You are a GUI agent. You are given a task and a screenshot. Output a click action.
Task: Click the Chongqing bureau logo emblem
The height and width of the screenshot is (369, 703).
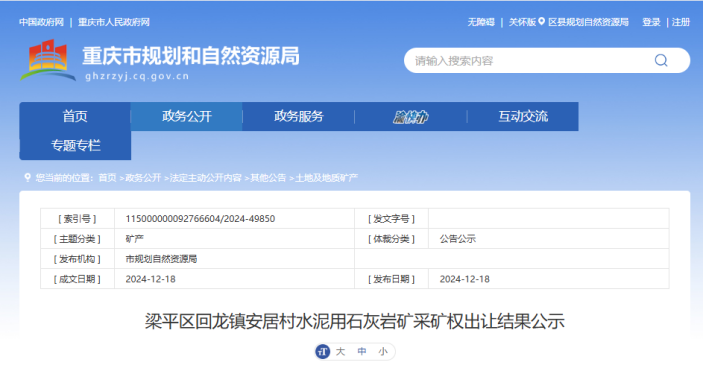tap(47, 61)
